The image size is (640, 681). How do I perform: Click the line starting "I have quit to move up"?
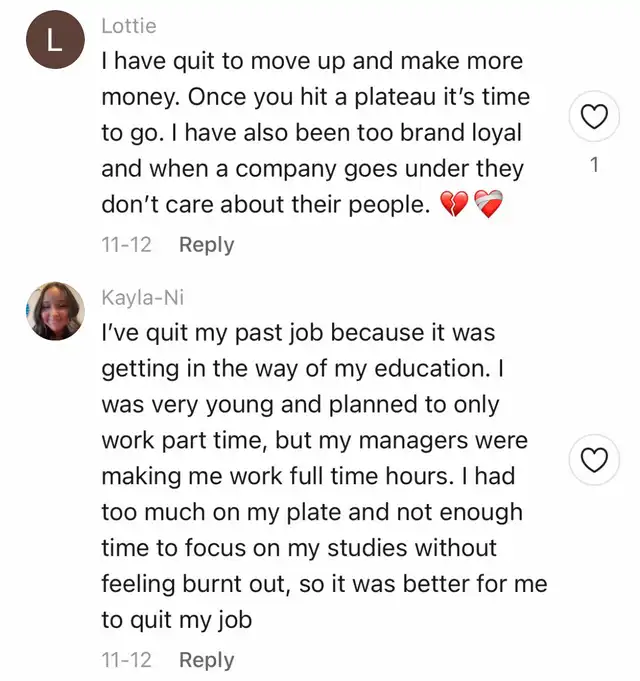(312, 61)
